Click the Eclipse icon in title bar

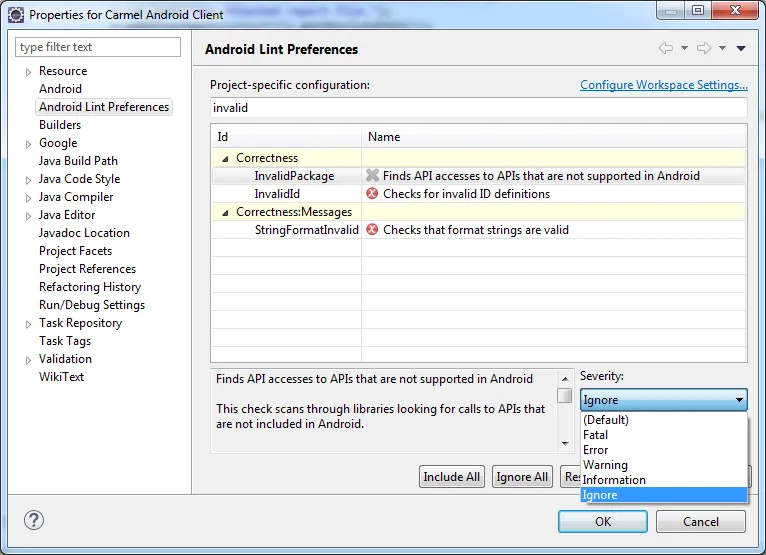[x=15, y=15]
